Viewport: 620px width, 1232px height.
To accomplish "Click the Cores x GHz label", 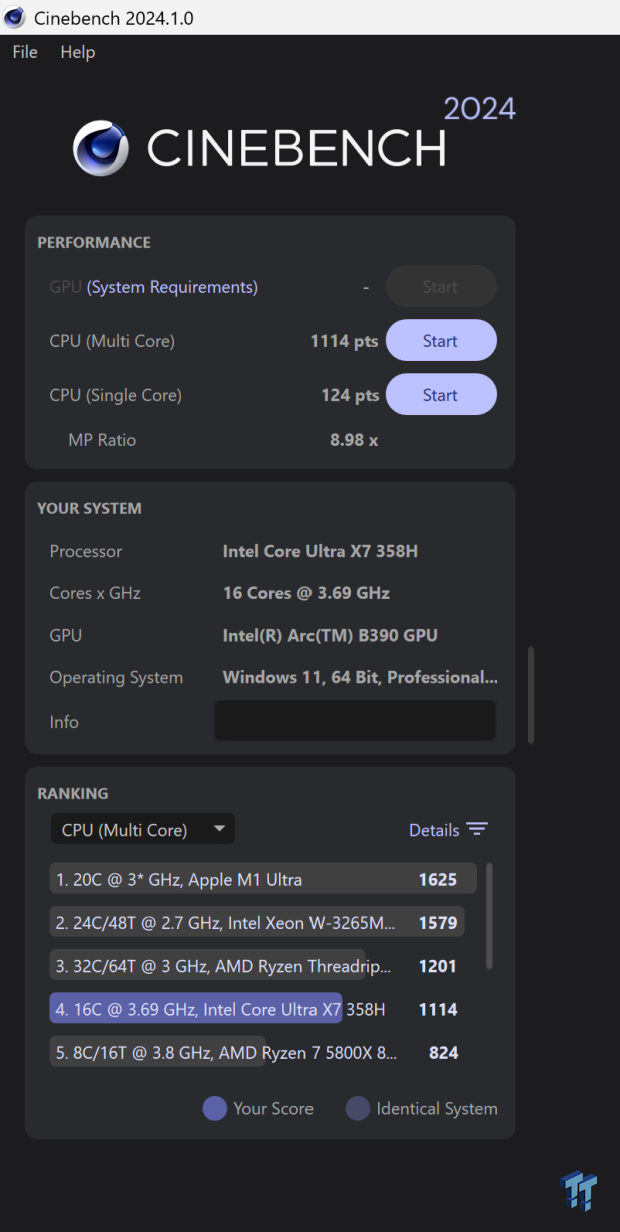I will 95,593.
